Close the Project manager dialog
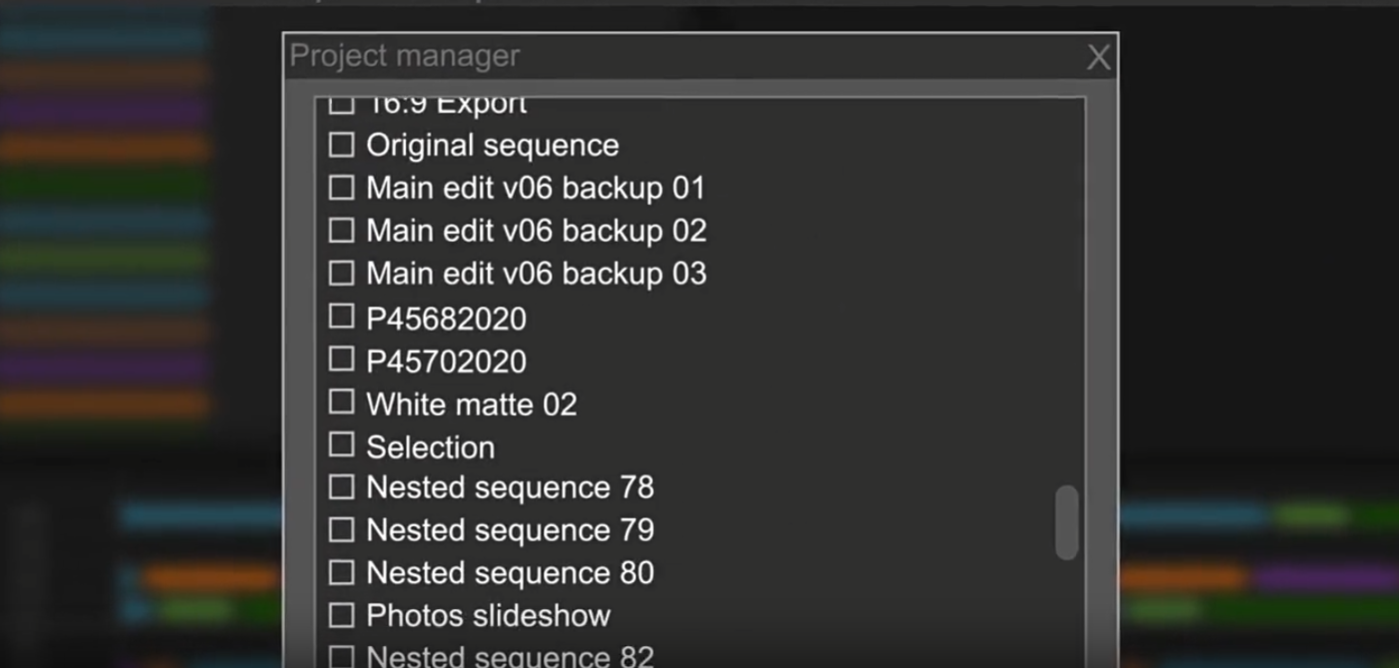 1098,57
